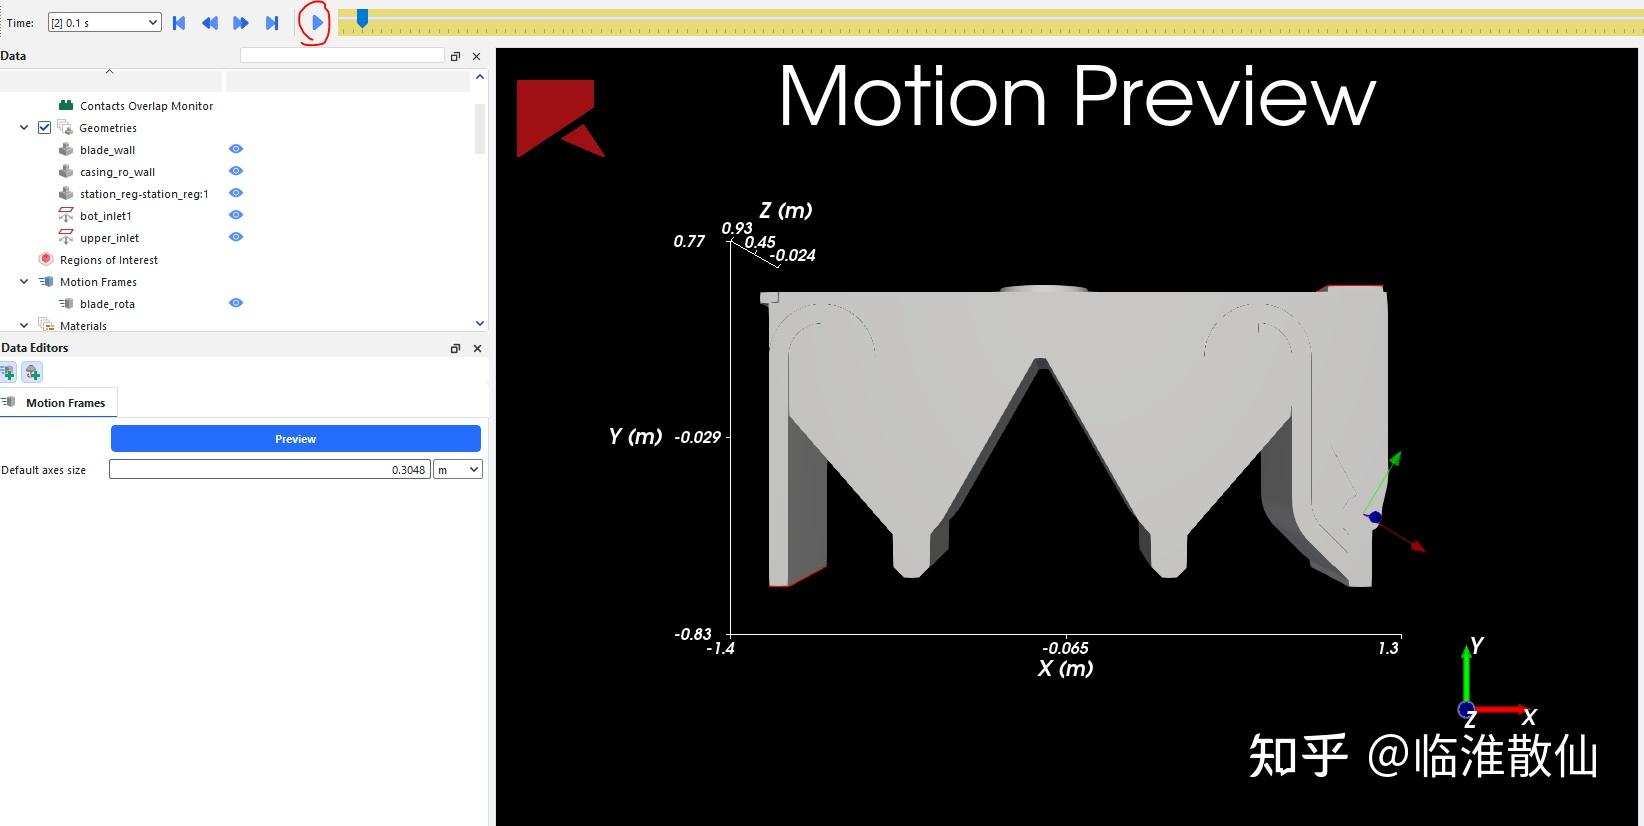Hide the casing_ro_wall geometry

tap(236, 171)
